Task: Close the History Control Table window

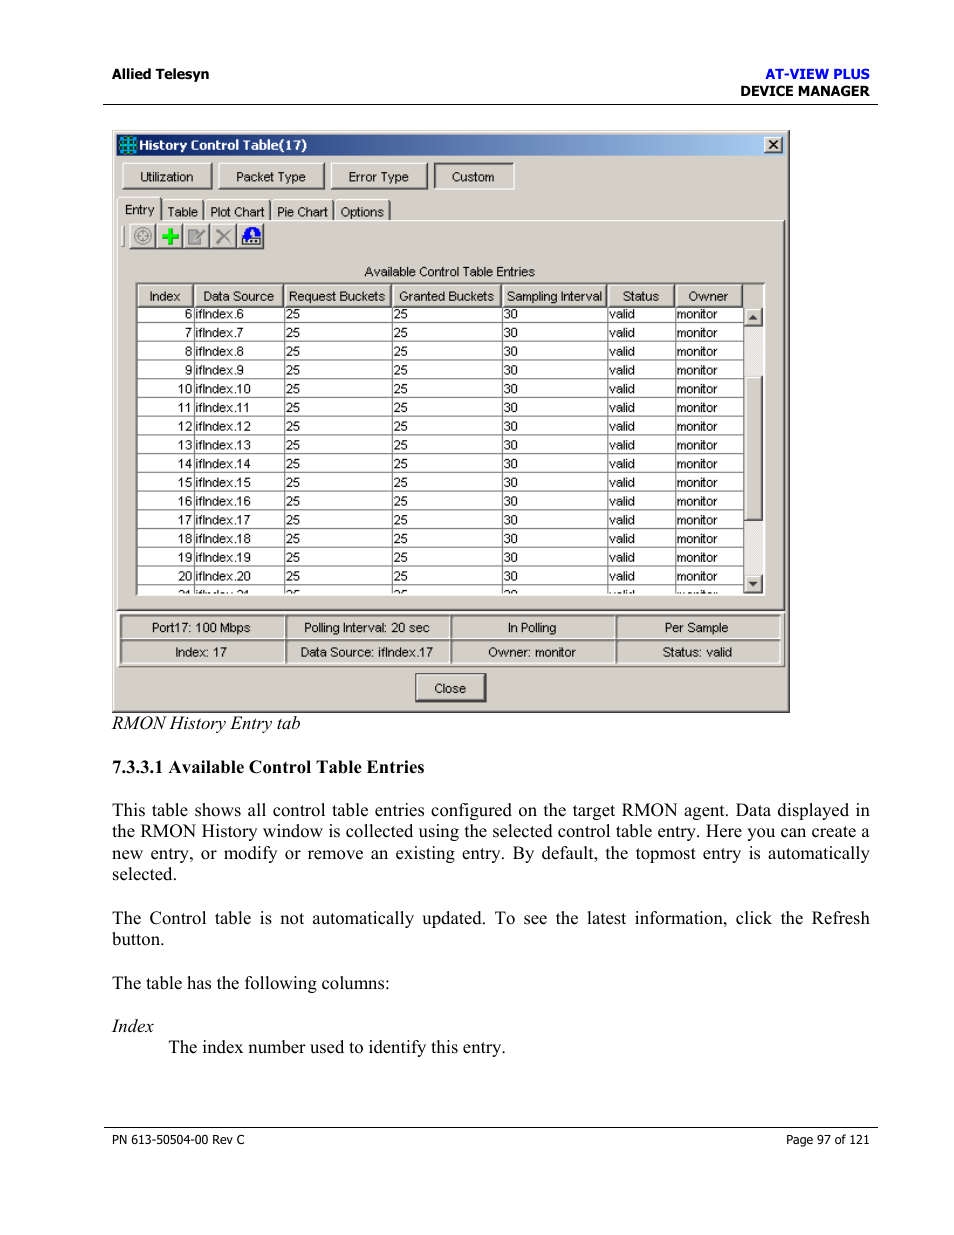Action: [x=773, y=145]
